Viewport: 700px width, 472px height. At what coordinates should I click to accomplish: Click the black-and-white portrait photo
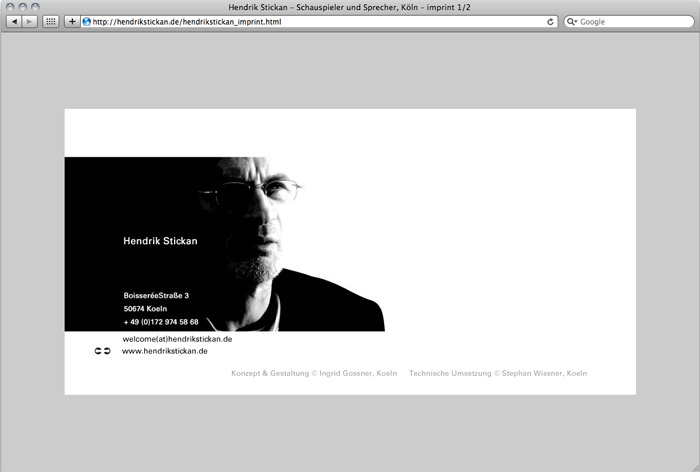(225, 244)
